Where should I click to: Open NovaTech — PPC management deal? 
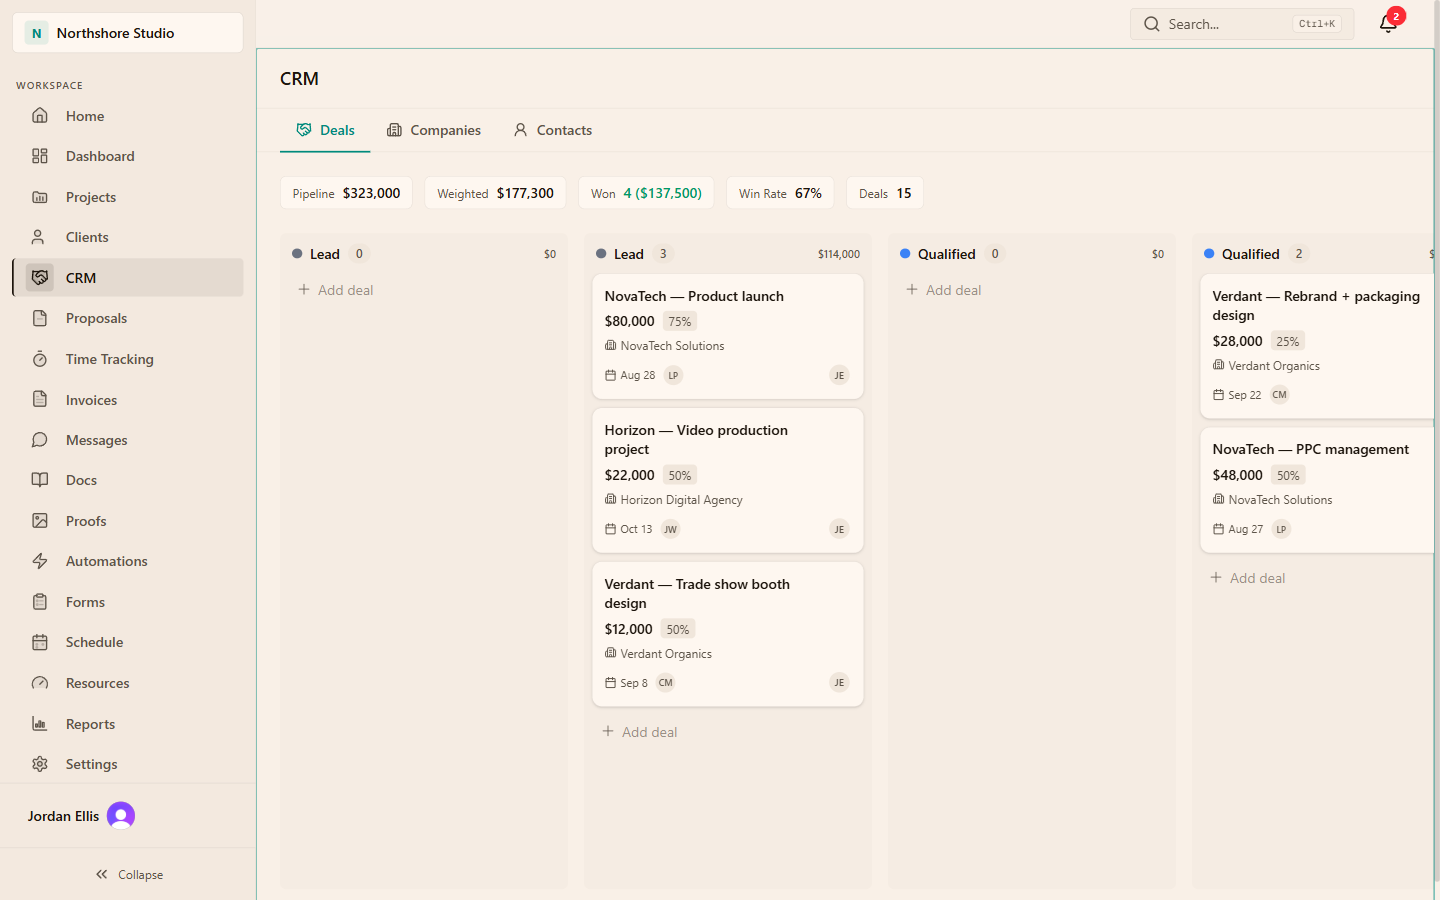[1317, 490]
